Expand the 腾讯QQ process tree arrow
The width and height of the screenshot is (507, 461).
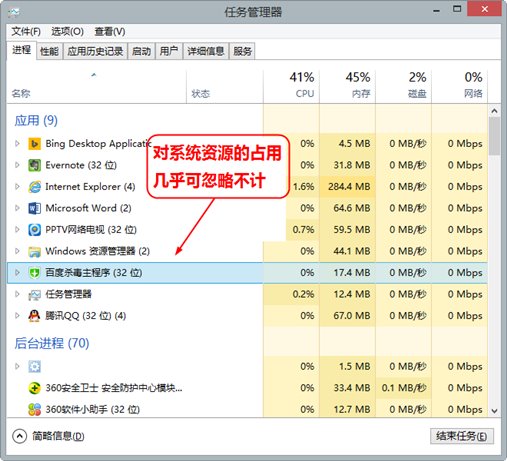pos(17,316)
